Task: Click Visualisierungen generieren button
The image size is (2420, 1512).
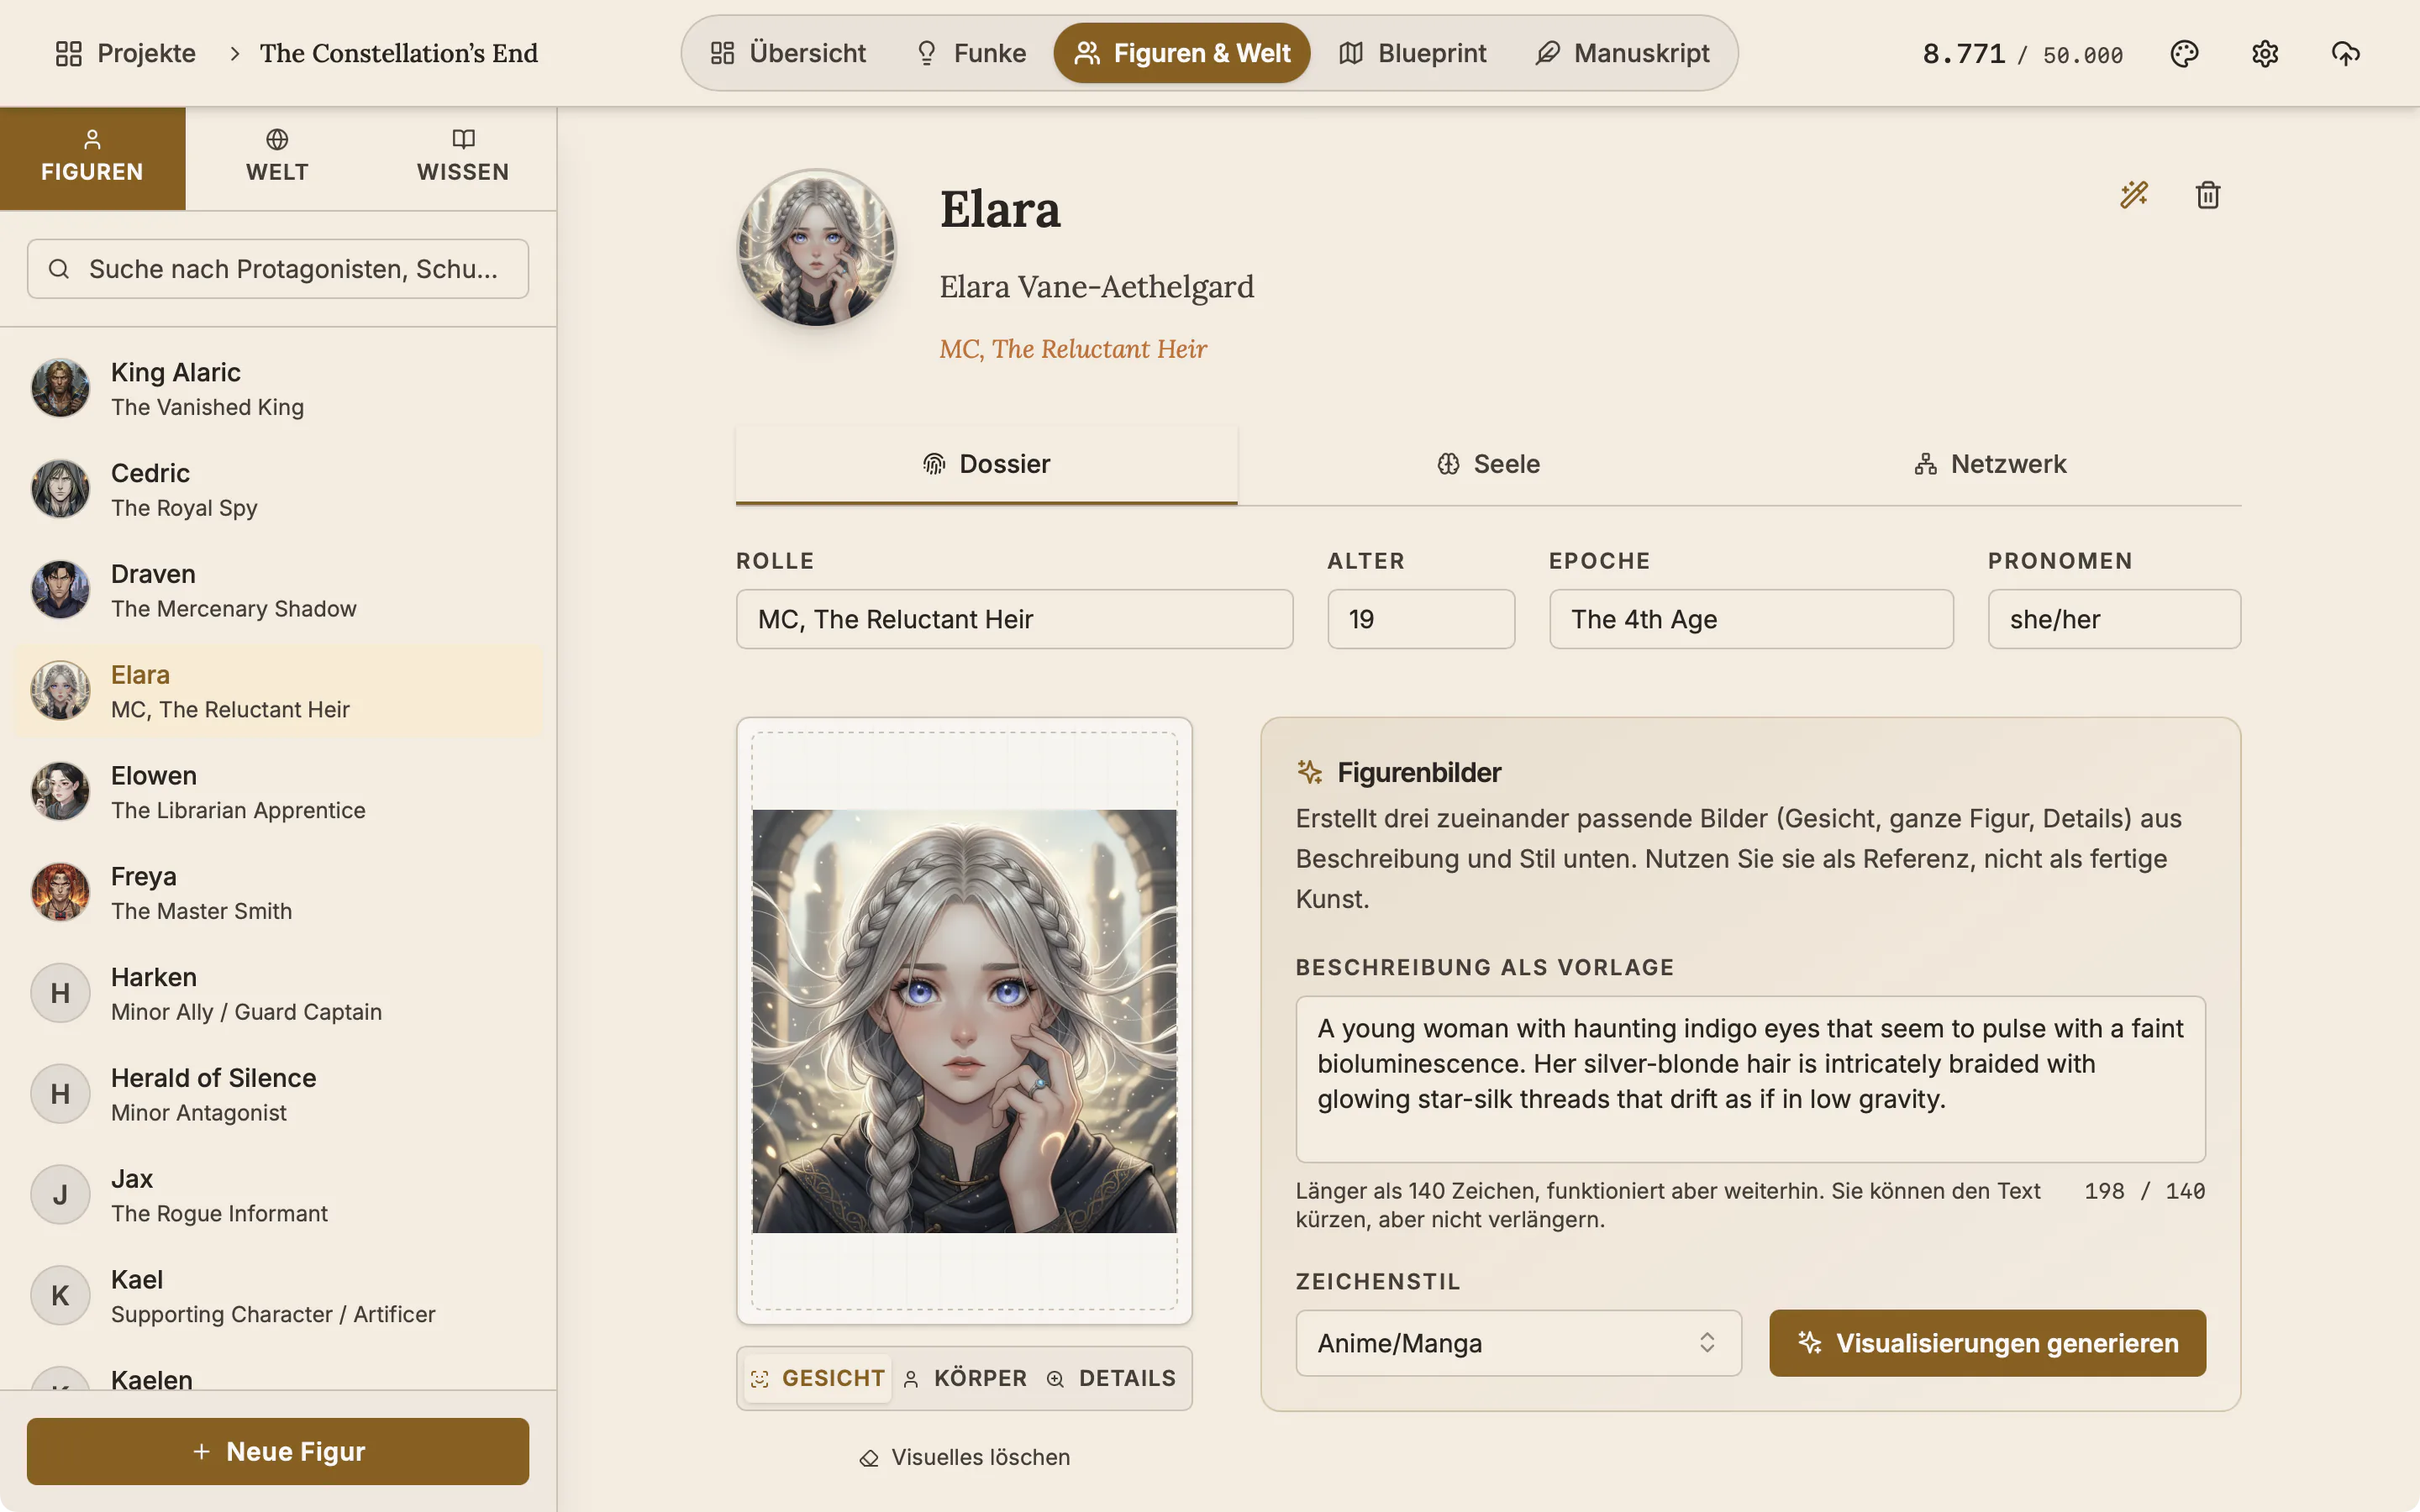Action: (x=1987, y=1343)
